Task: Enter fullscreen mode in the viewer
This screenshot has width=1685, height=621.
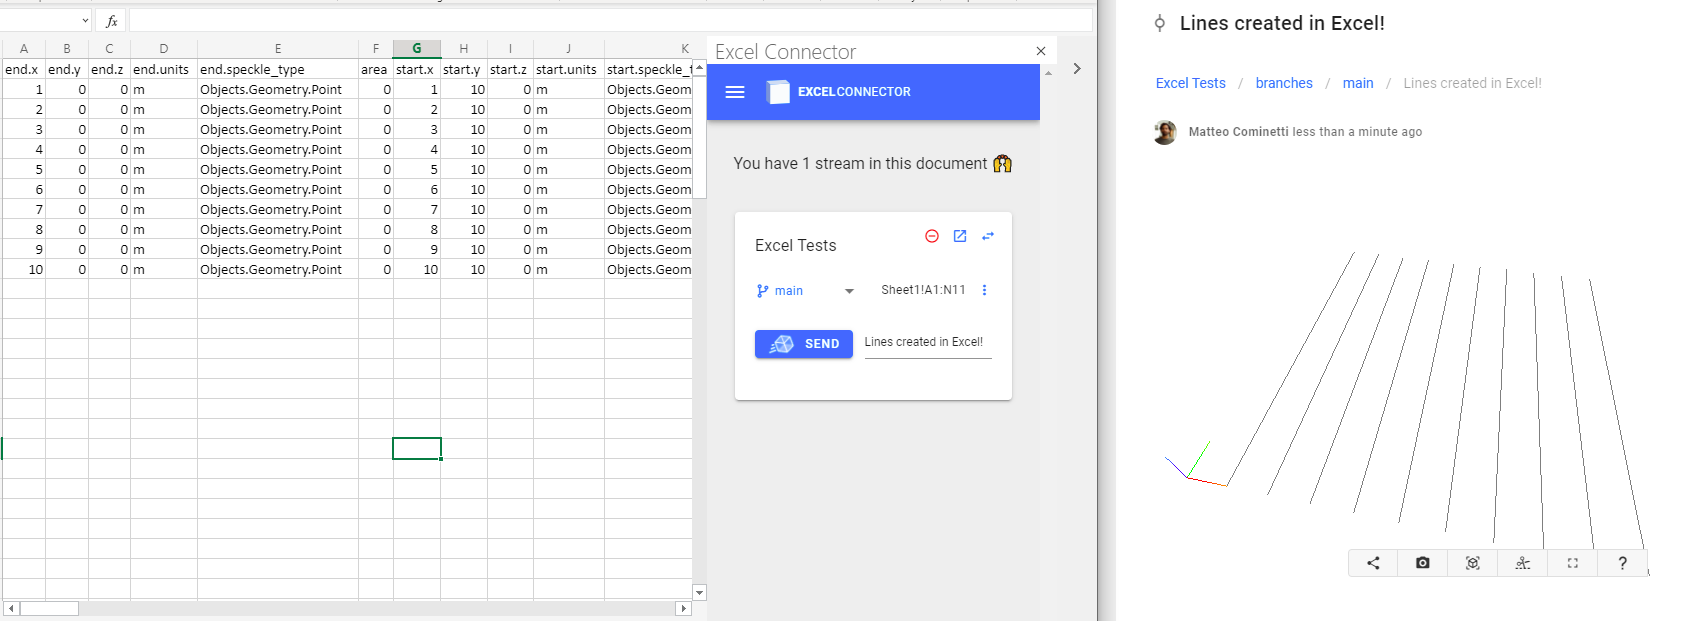Action: (1573, 563)
